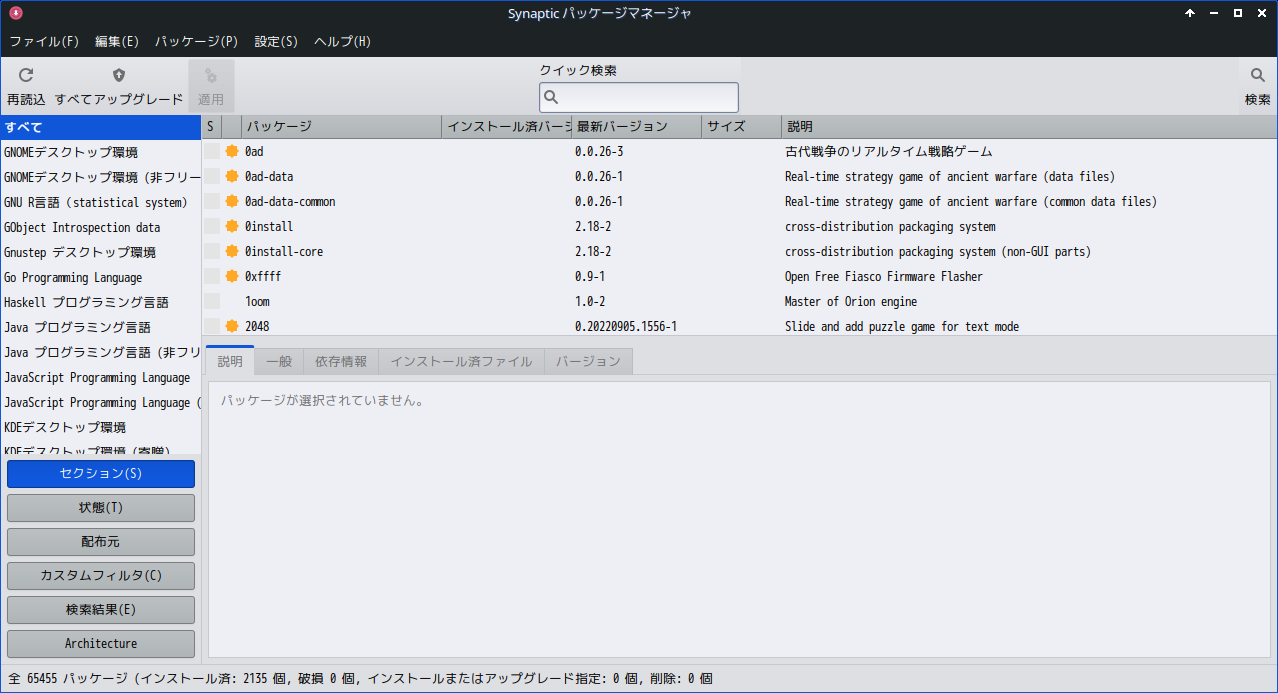The width and height of the screenshot is (1278, 693).
Task: Select the 1oom package name
Action: tap(257, 301)
